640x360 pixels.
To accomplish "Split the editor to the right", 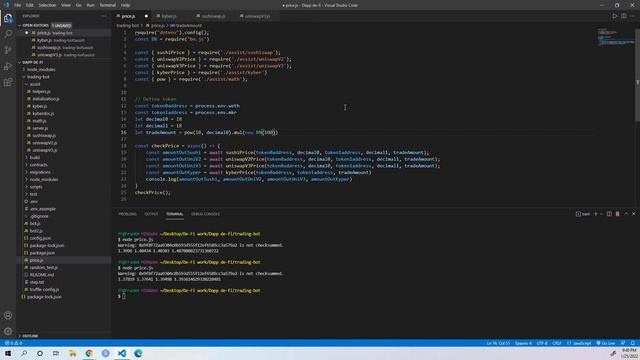I will [x=624, y=16].
